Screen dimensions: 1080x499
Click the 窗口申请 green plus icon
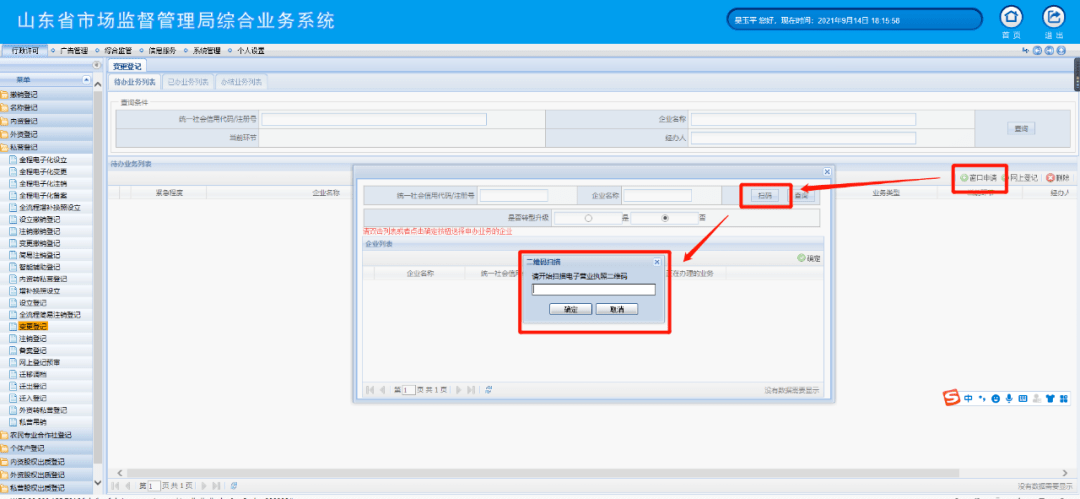tap(964, 178)
